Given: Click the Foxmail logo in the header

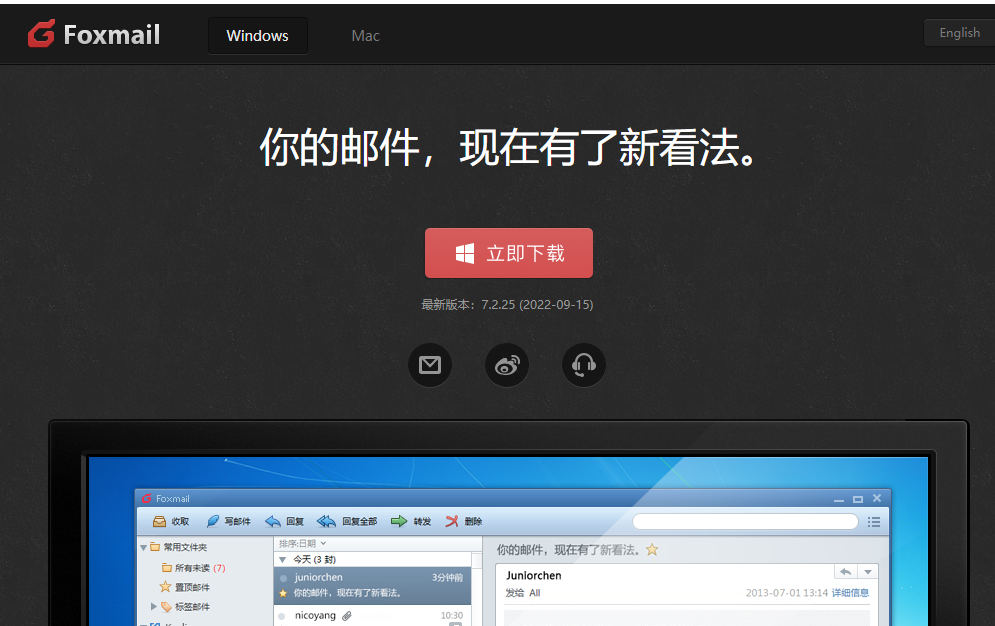Looking at the screenshot, I should [x=94, y=34].
